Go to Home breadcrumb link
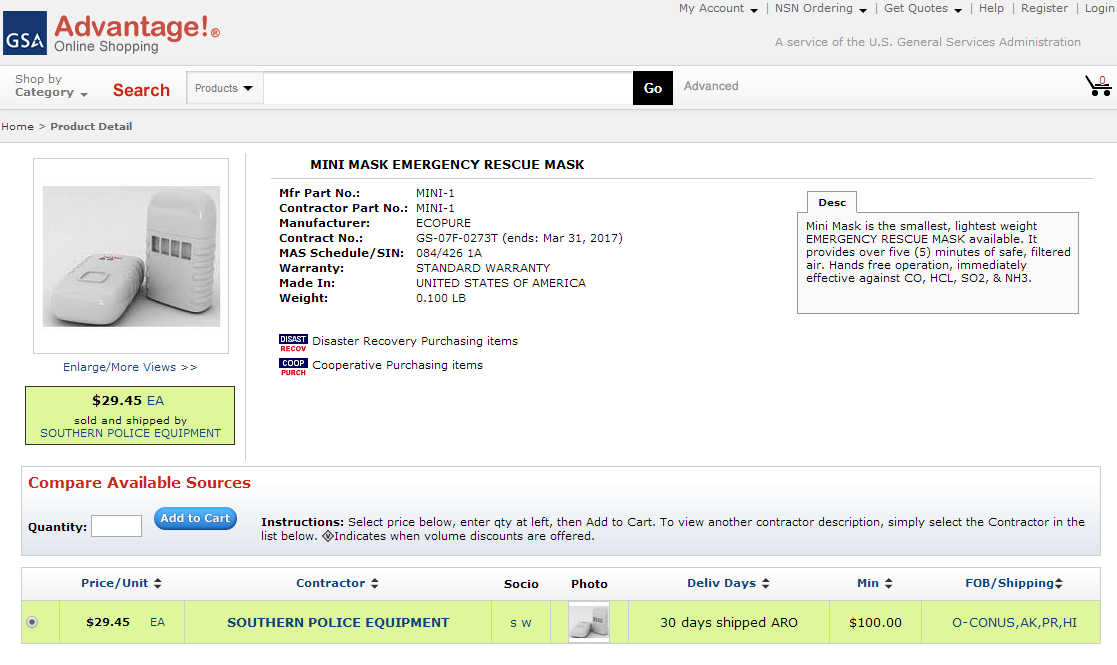Image resolution: width=1117 pixels, height=665 pixels. pyautogui.click(x=17, y=127)
